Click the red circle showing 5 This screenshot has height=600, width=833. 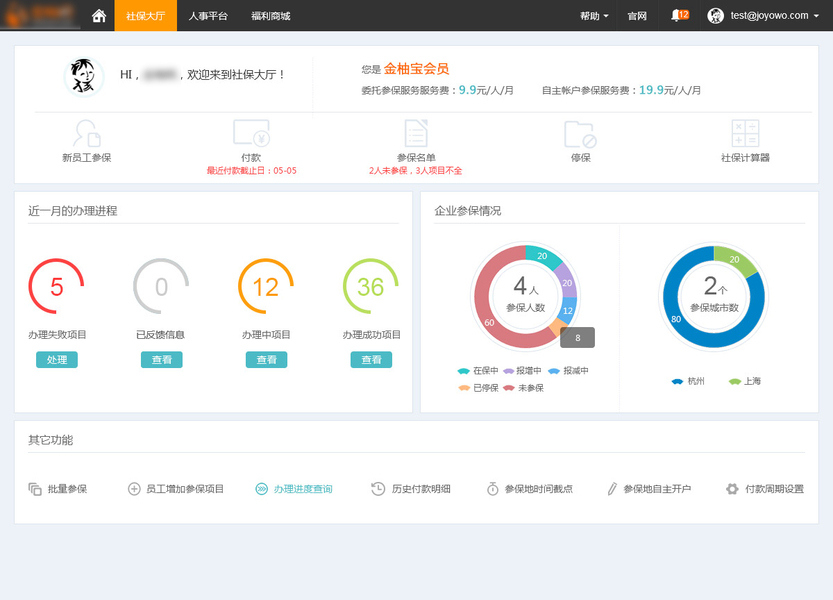56,286
